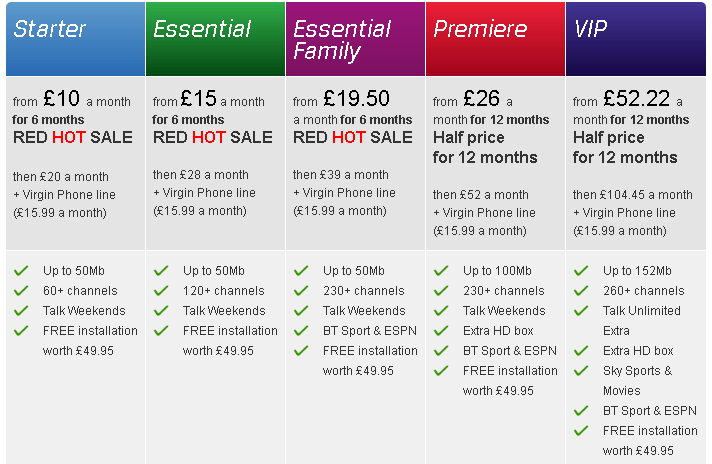Click the checkmark next to Up to 100Mb

(x=441, y=271)
